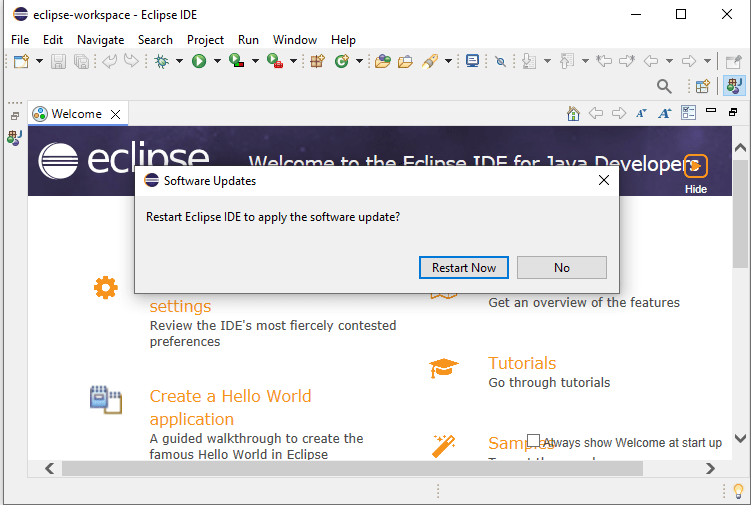Click Restart Now in Software Updates dialog
This screenshot has height=505, width=751.
point(464,267)
